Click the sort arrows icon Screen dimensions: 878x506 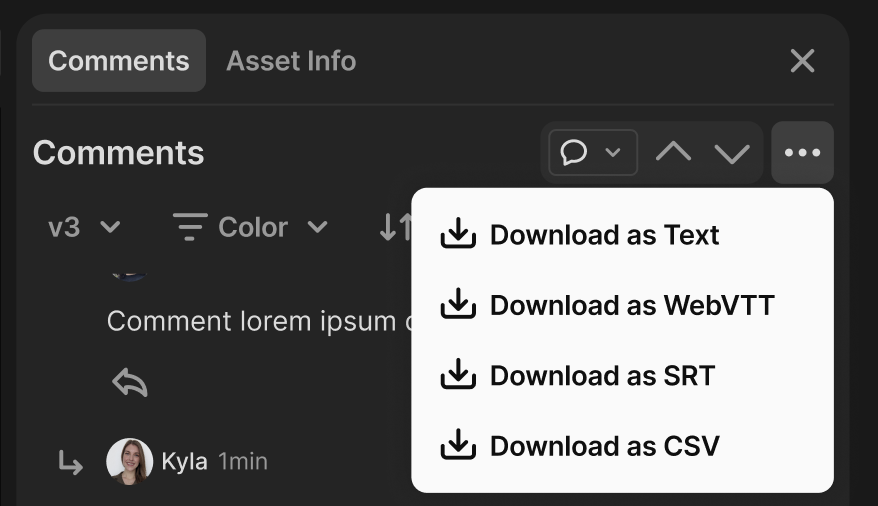pos(394,228)
